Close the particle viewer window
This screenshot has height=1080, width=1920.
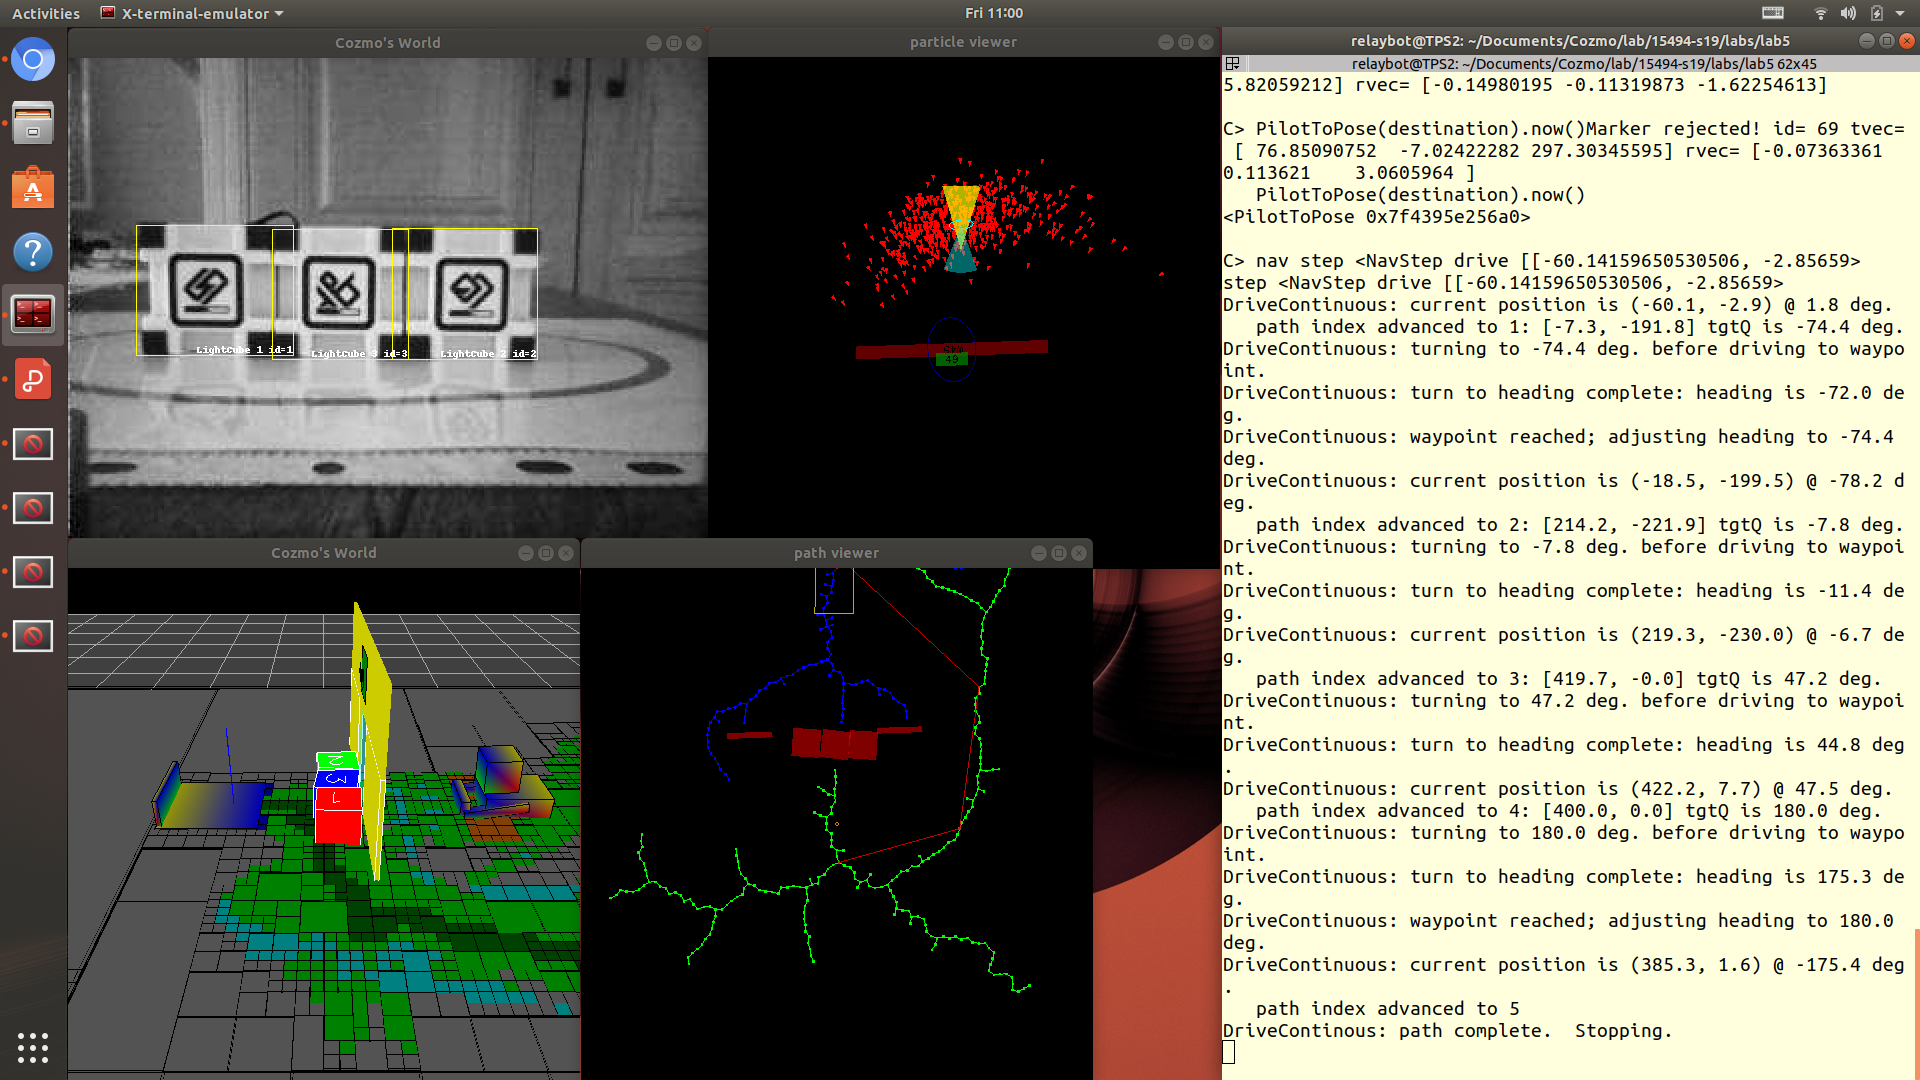(1206, 42)
